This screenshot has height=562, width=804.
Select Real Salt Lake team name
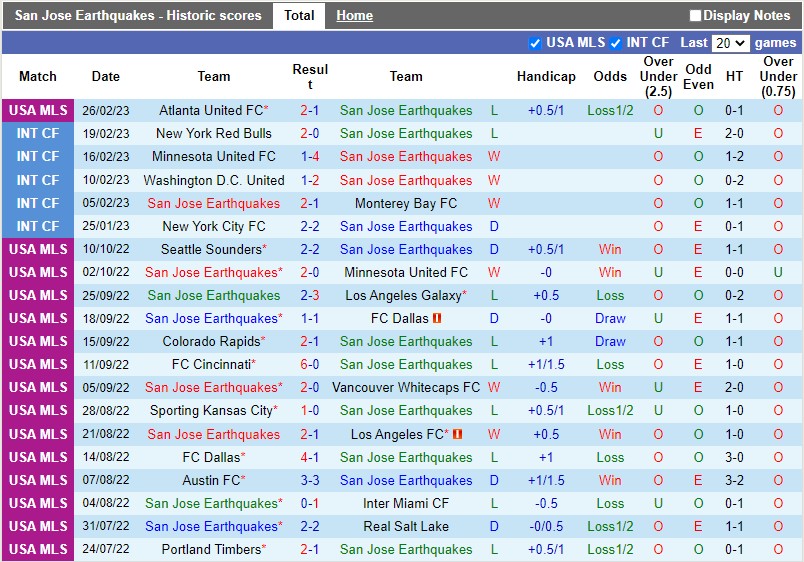click(x=406, y=527)
